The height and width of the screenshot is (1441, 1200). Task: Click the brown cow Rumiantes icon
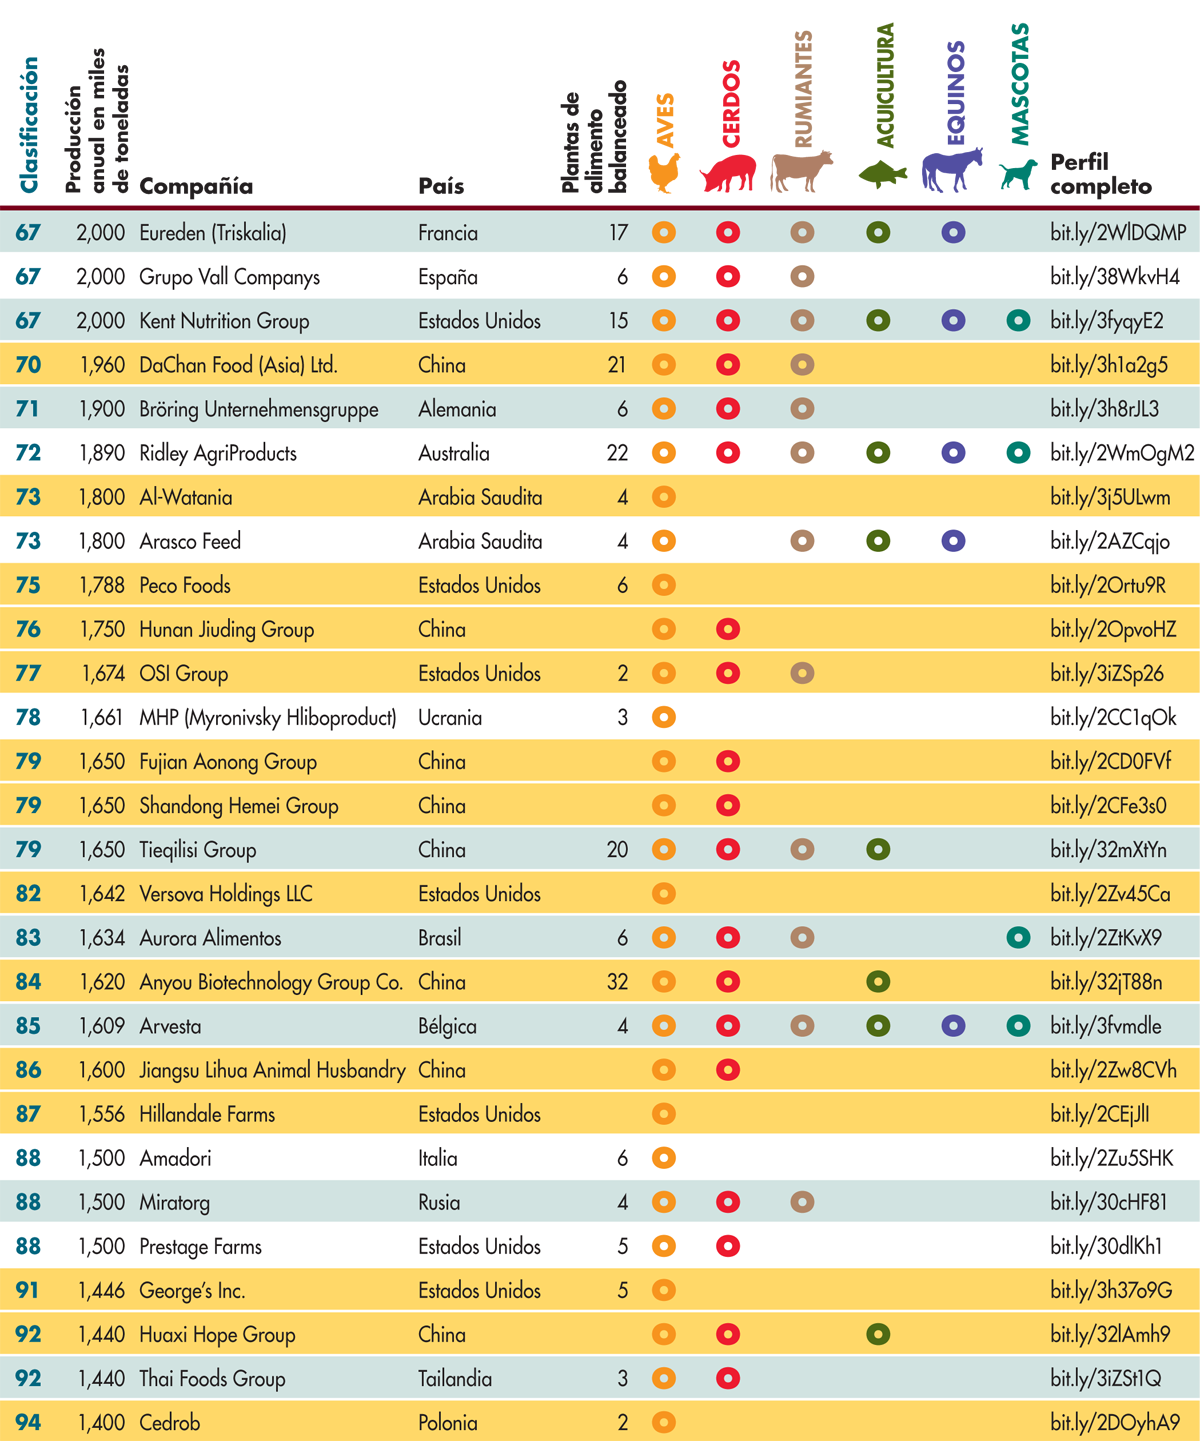(802, 171)
